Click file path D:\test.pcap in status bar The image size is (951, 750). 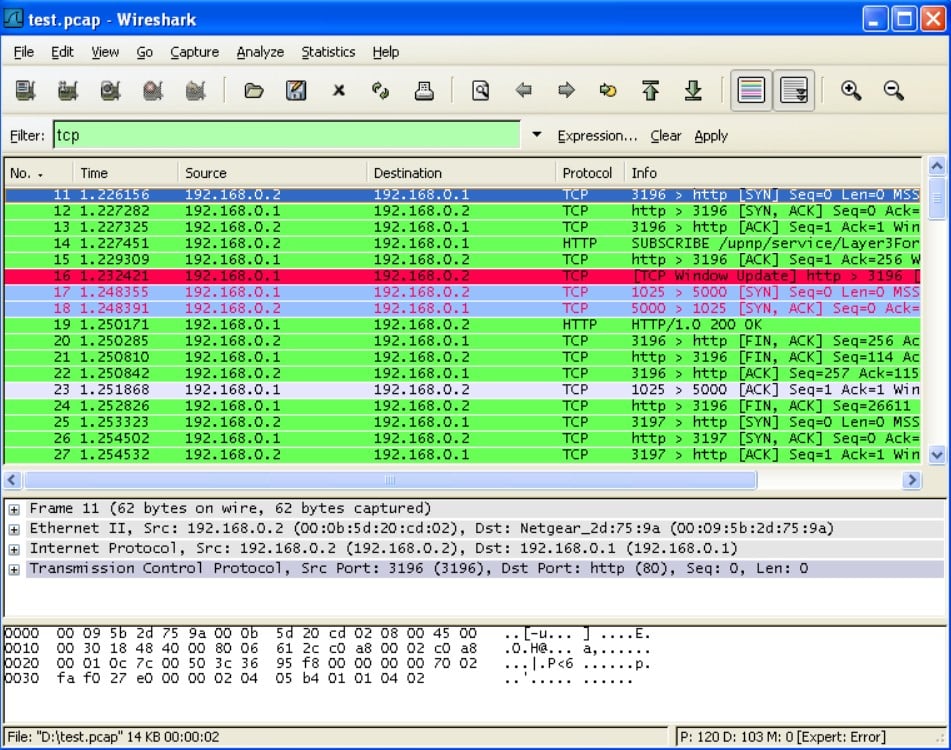tap(81, 737)
